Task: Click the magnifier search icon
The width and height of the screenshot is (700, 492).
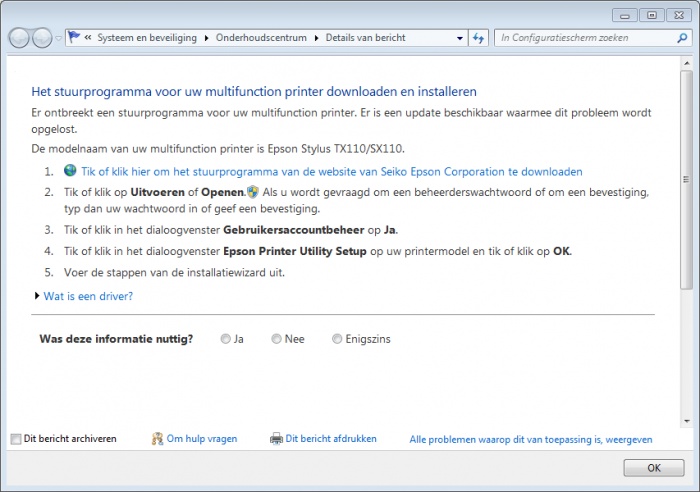Action: click(682, 38)
